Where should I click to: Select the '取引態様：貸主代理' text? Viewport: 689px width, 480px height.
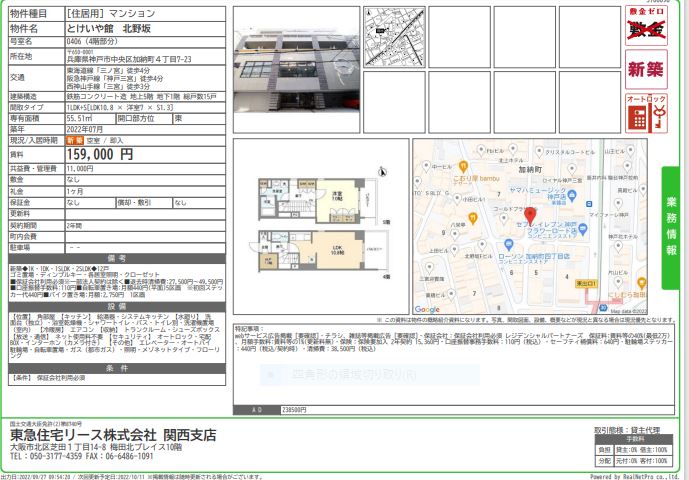(x=627, y=430)
